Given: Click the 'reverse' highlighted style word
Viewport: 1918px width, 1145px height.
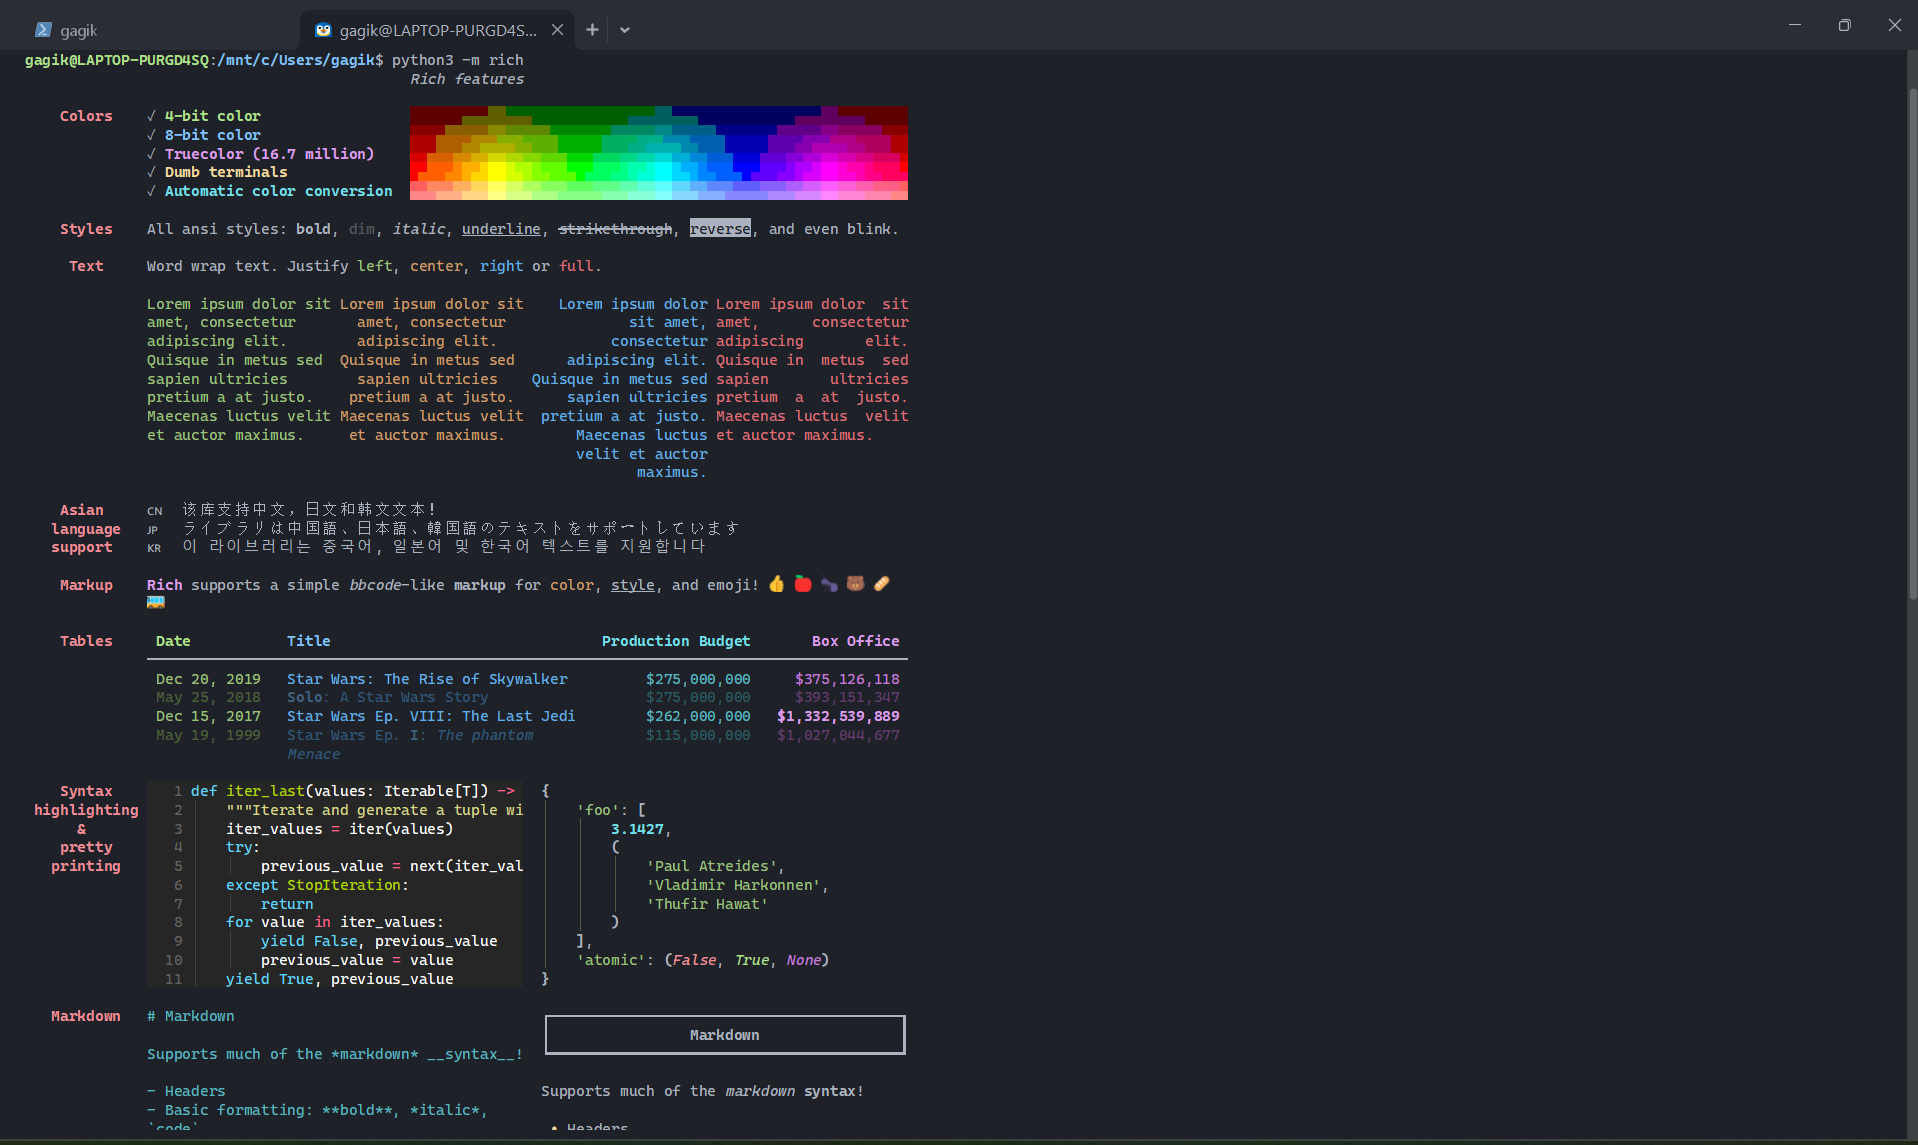Looking at the screenshot, I should click(x=720, y=229).
